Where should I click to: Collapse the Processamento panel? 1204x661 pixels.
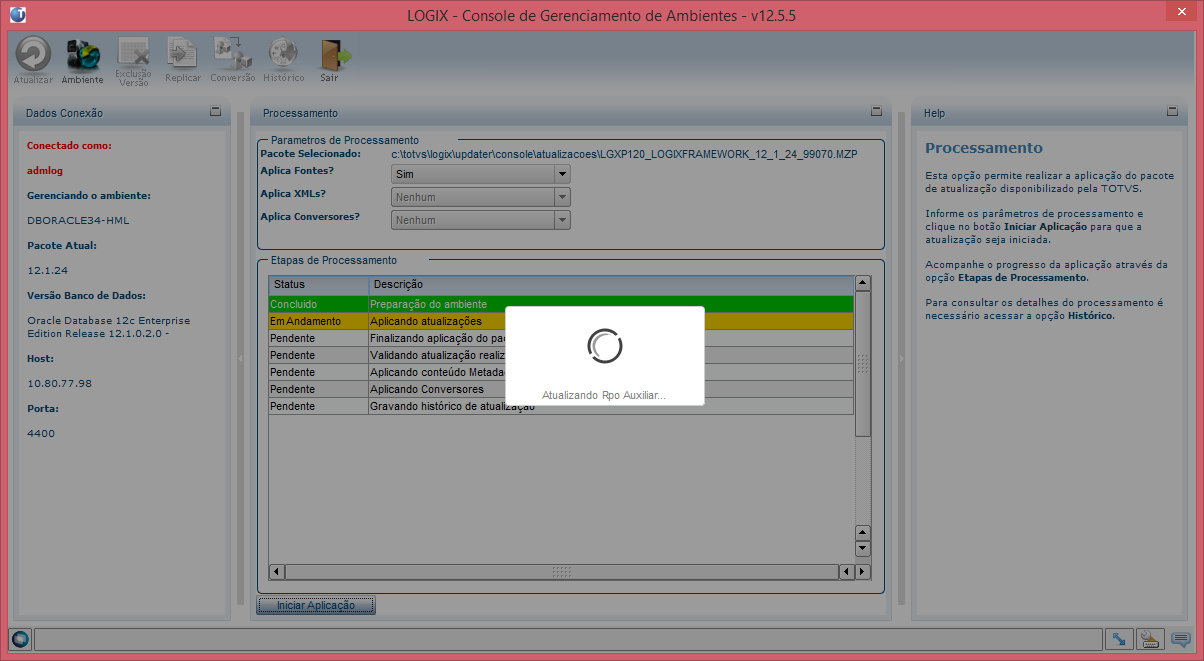(876, 112)
